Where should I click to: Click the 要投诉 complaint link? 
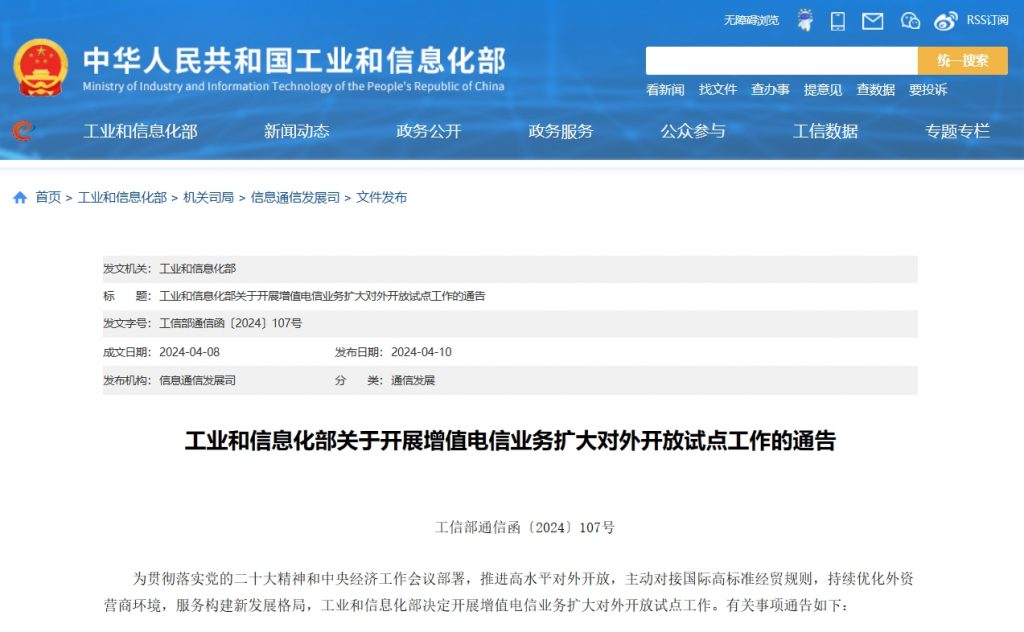pos(927,90)
